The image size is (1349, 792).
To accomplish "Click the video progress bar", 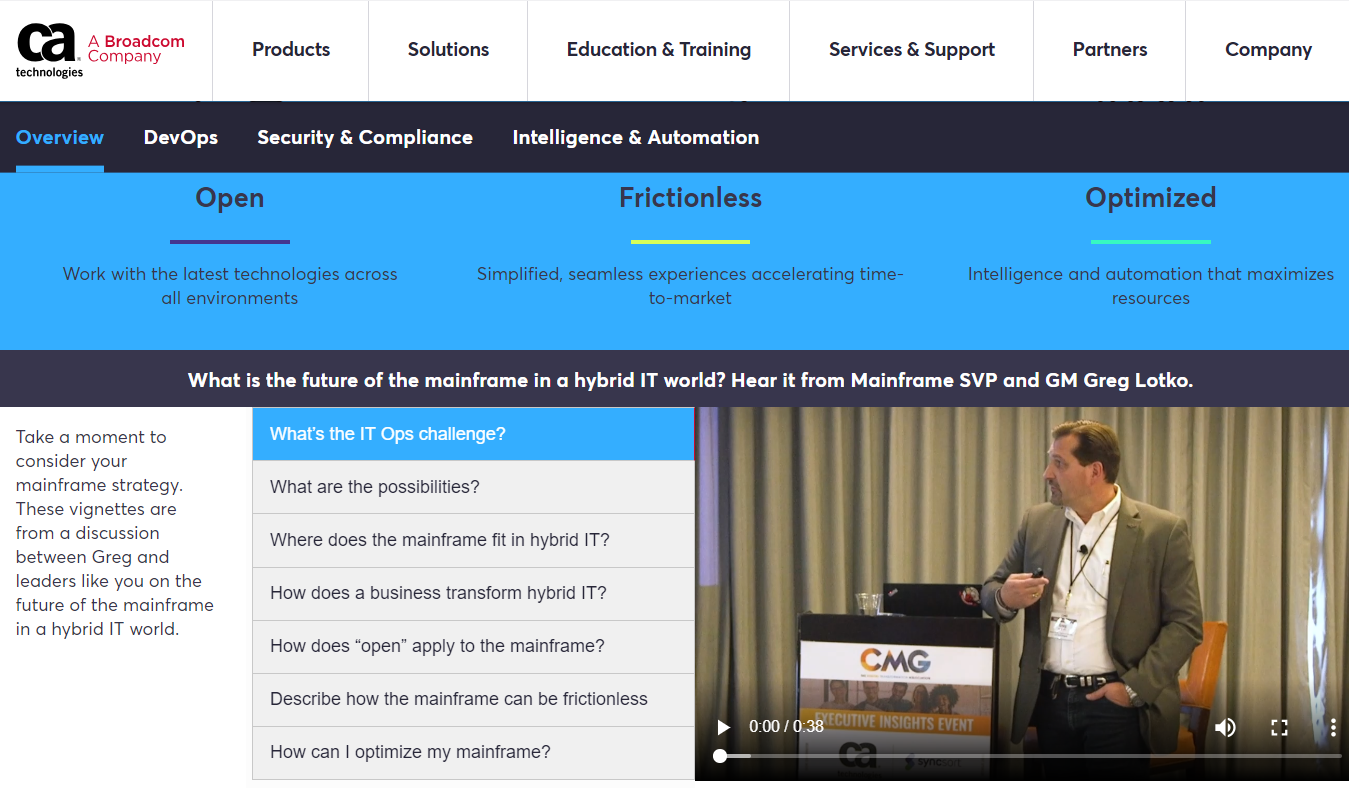I will click(x=1030, y=756).
